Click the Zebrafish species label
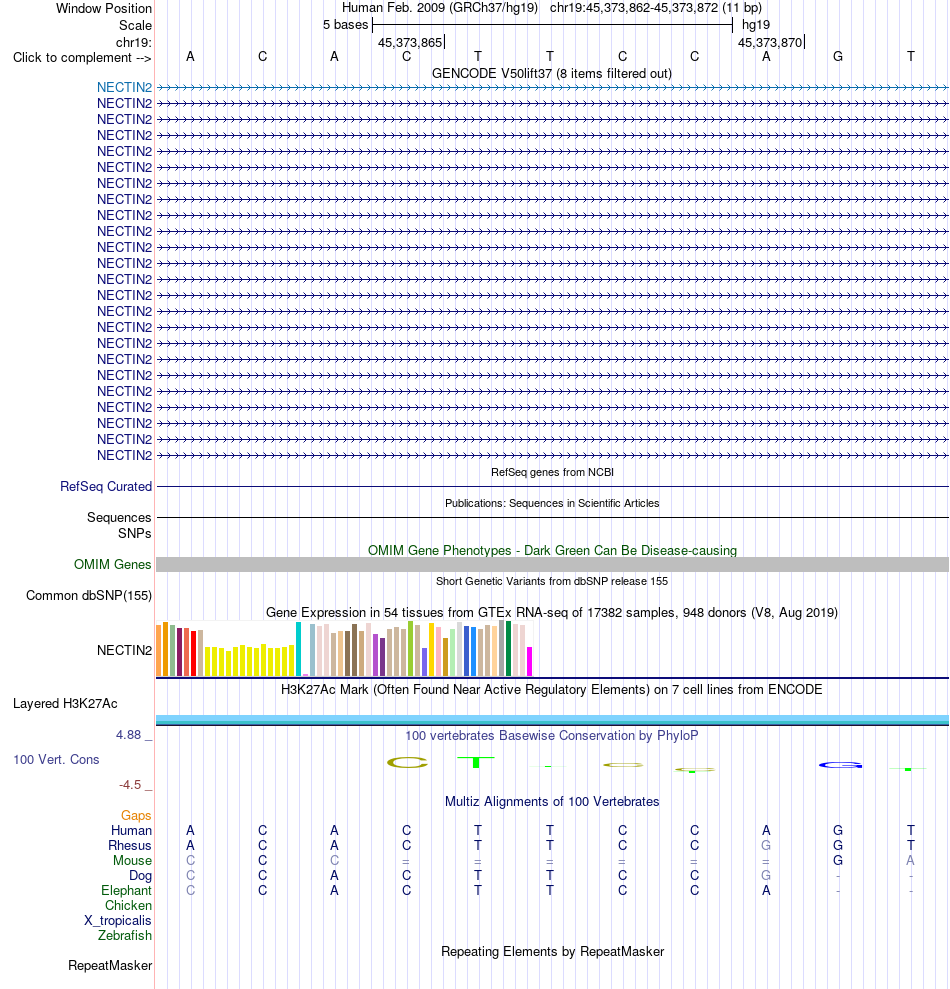Screen dimensions: 950x989 click(x=125, y=935)
